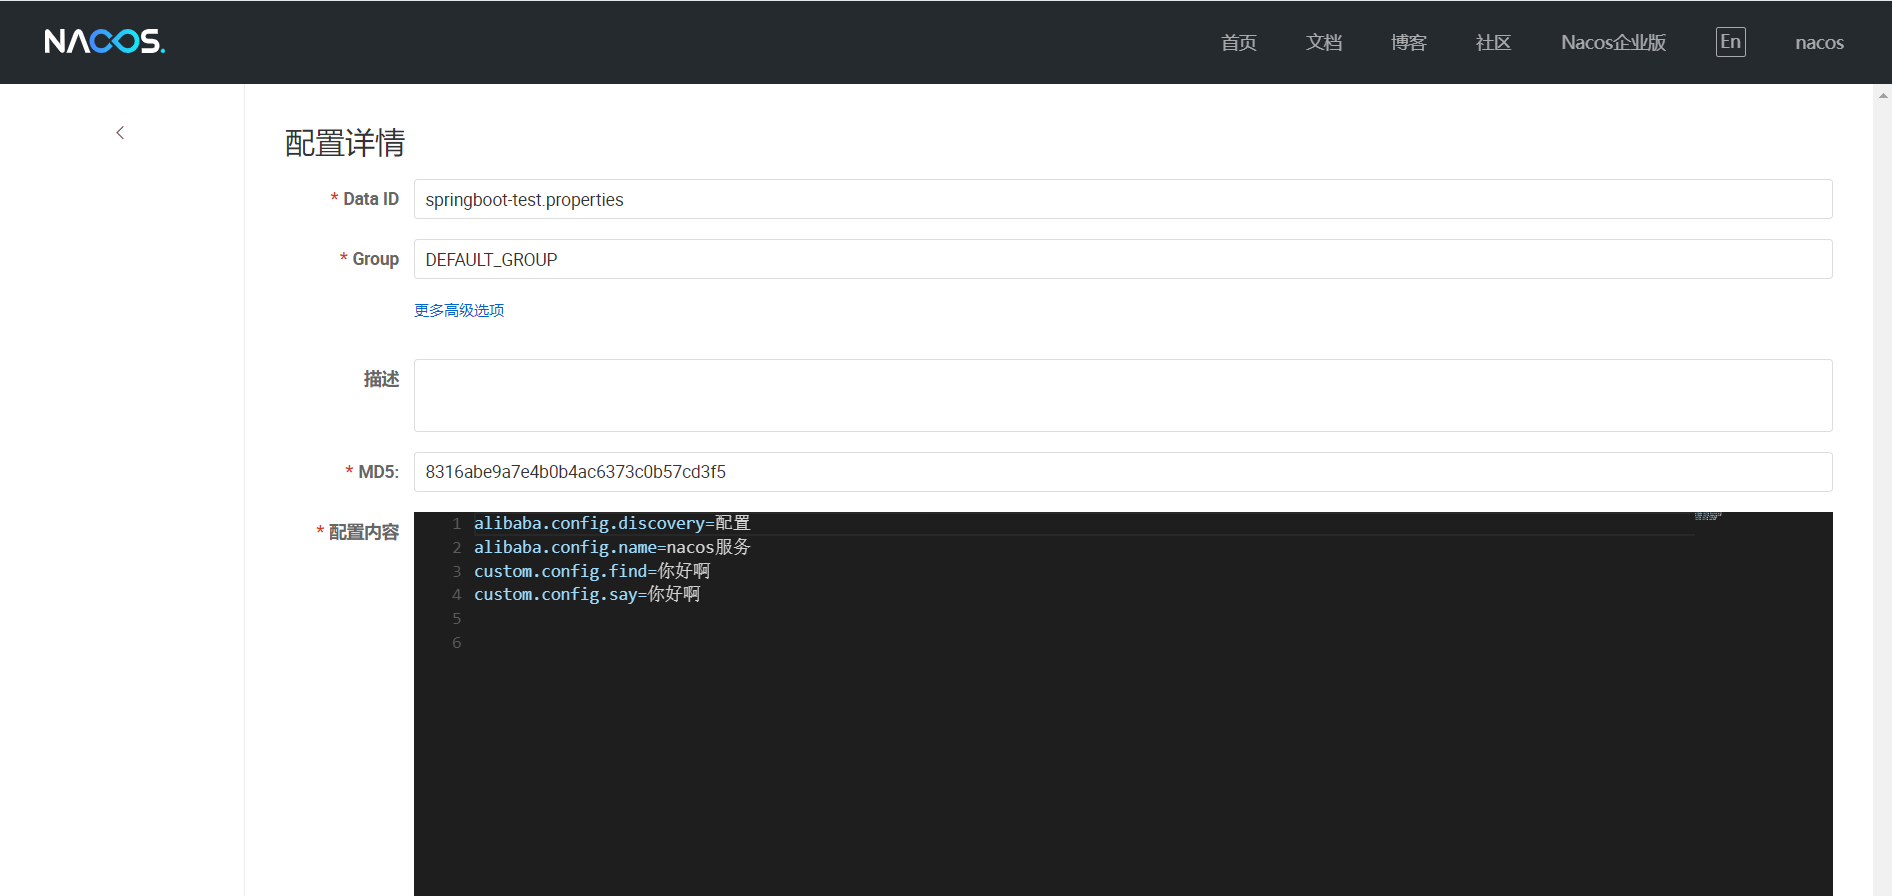Click the alibaba.config.name line in editor
The image size is (1892, 896).
tap(611, 548)
